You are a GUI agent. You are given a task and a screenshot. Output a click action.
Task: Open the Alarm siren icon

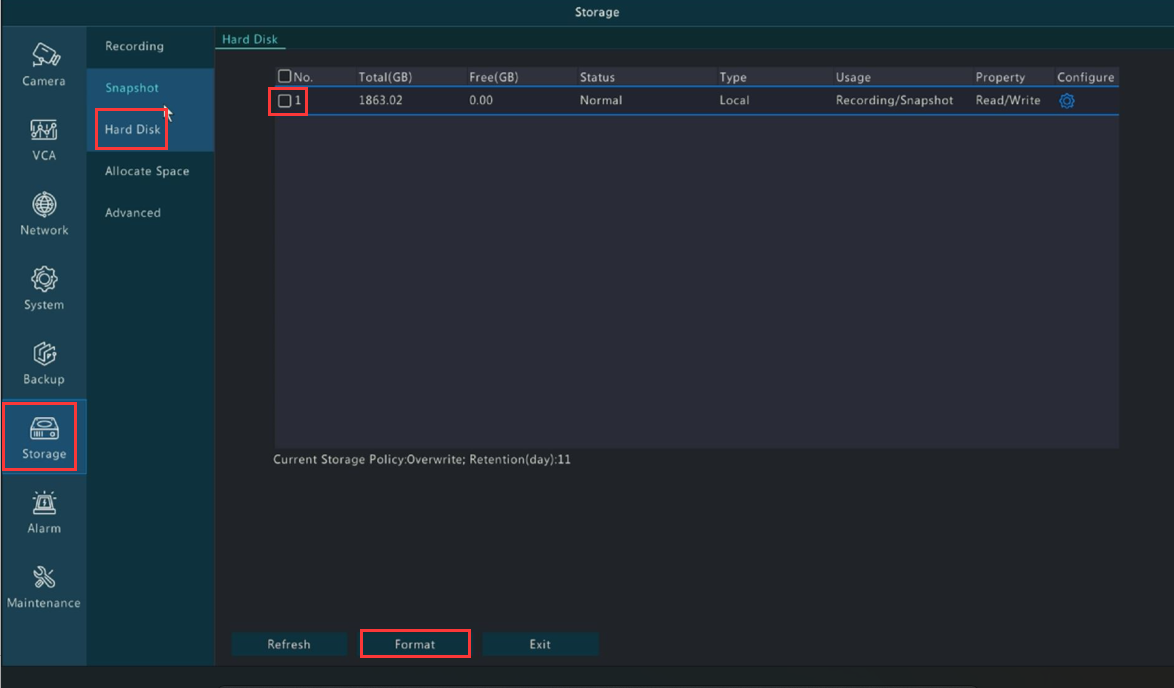(44, 503)
